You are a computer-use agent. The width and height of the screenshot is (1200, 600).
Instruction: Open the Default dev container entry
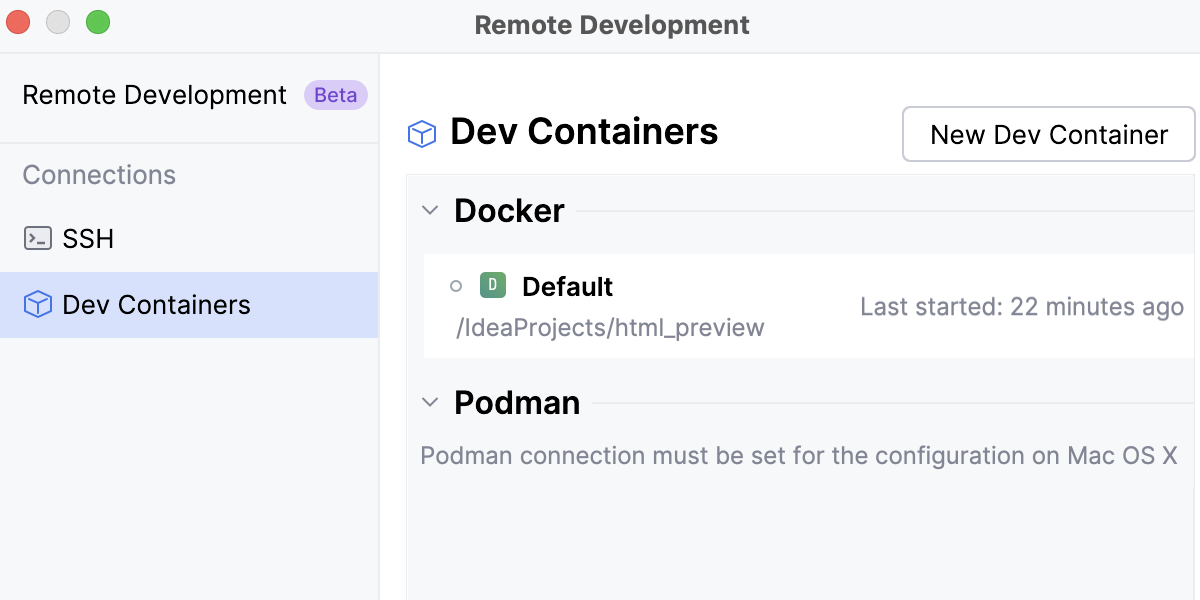566,286
